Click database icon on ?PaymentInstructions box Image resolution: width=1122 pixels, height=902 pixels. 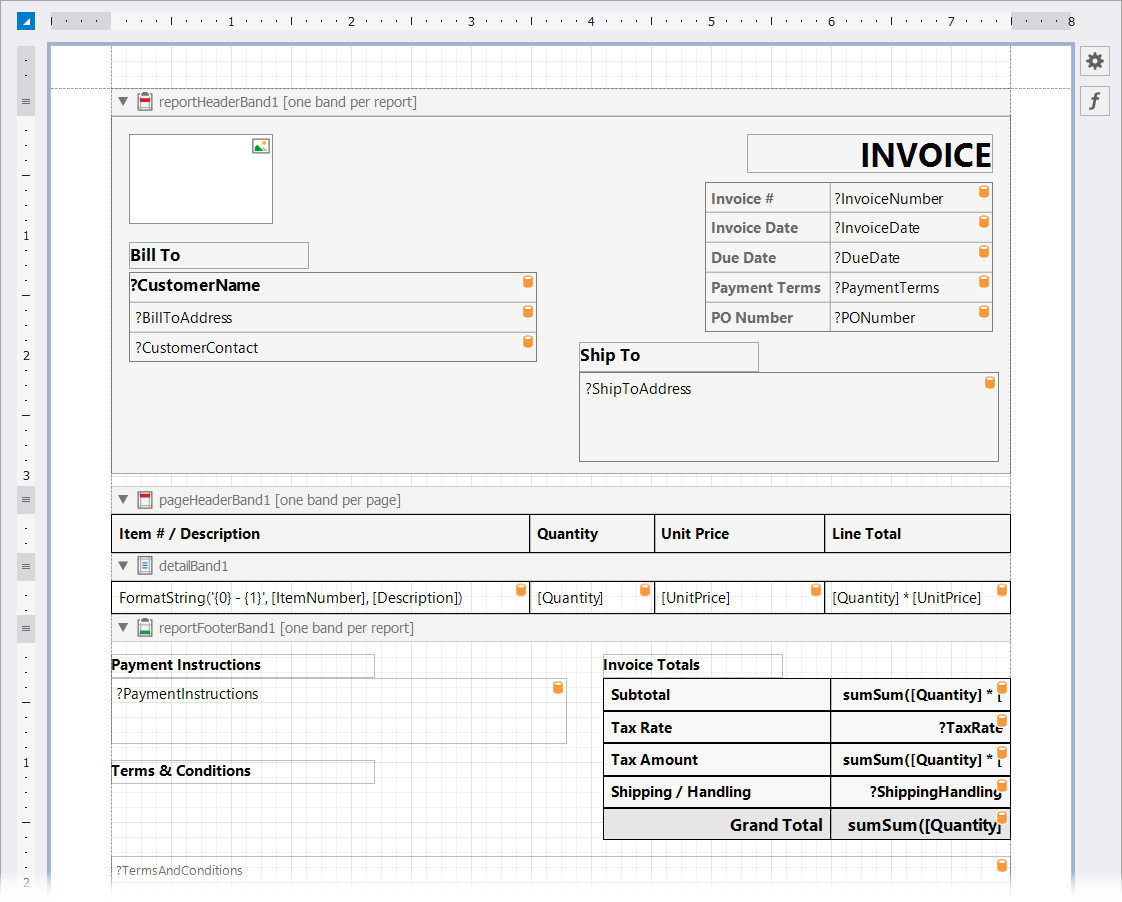[558, 688]
